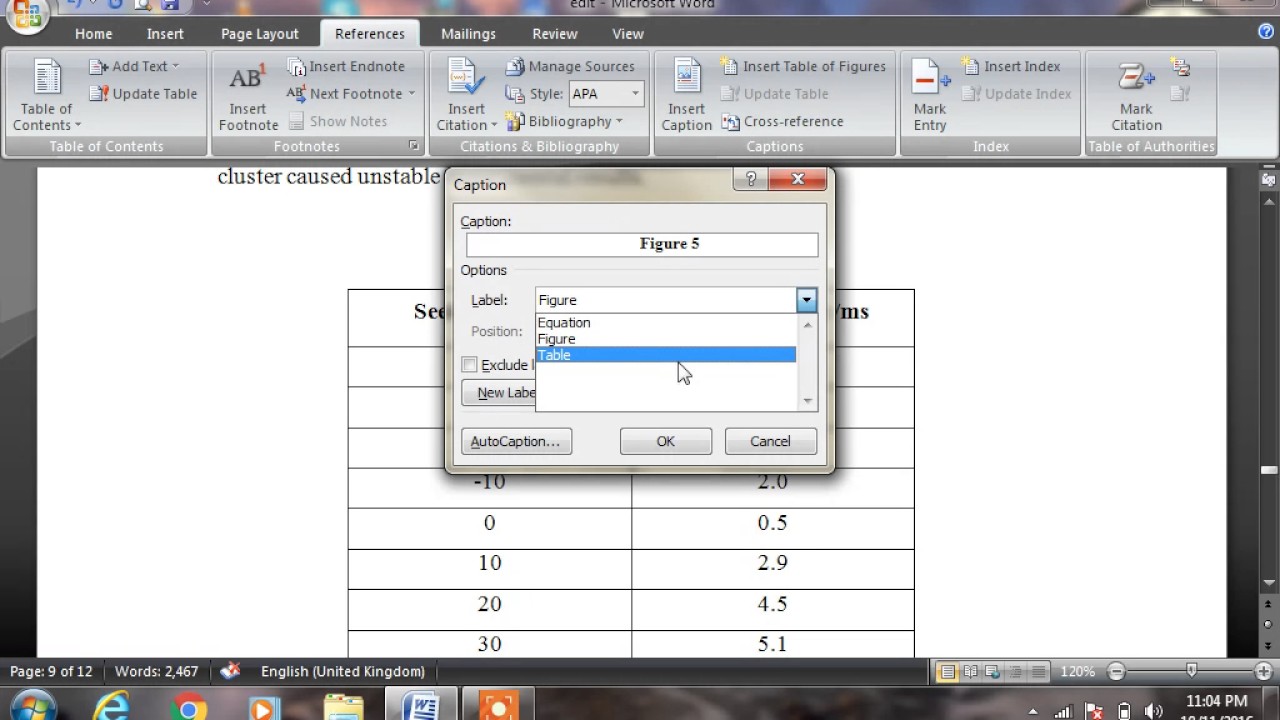Click Cancel in the Caption dialog
The height and width of the screenshot is (720, 1280).
tap(770, 441)
